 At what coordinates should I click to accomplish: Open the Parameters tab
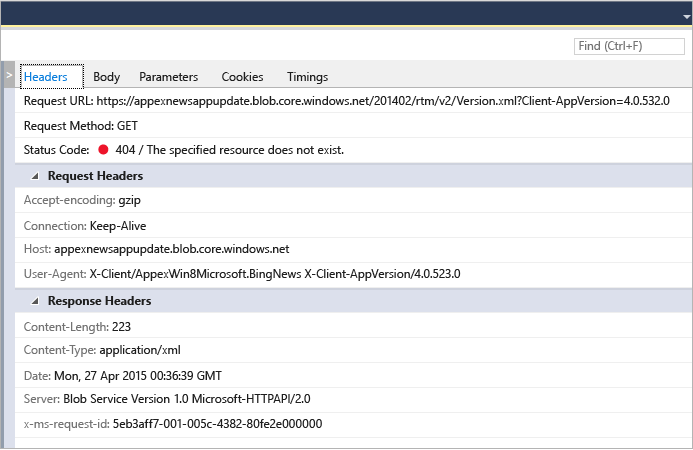click(168, 77)
